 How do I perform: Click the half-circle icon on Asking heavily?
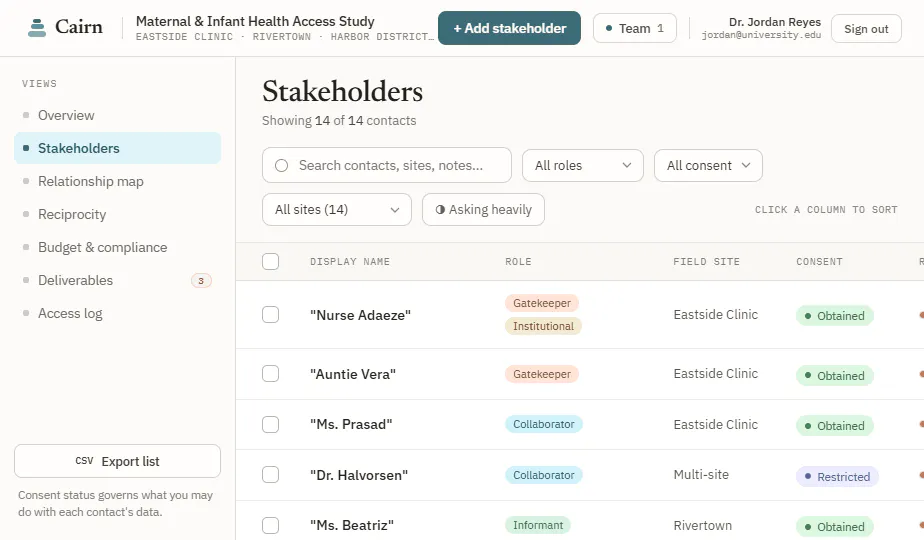[x=440, y=210]
